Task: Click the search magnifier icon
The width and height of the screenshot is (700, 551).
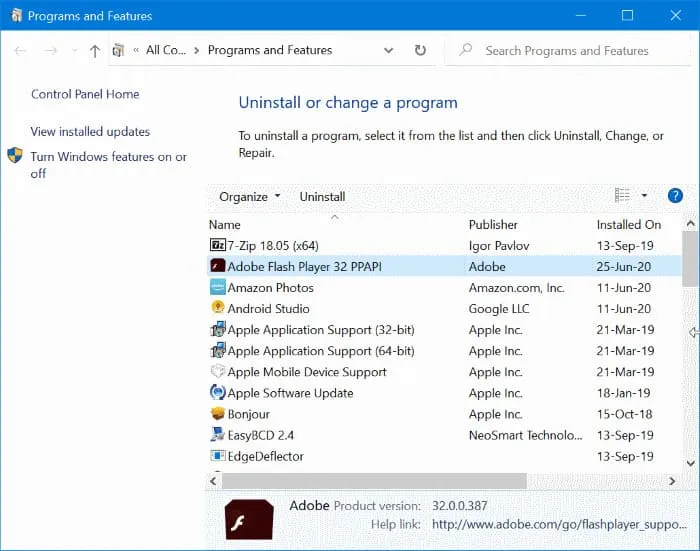Action: tap(466, 50)
